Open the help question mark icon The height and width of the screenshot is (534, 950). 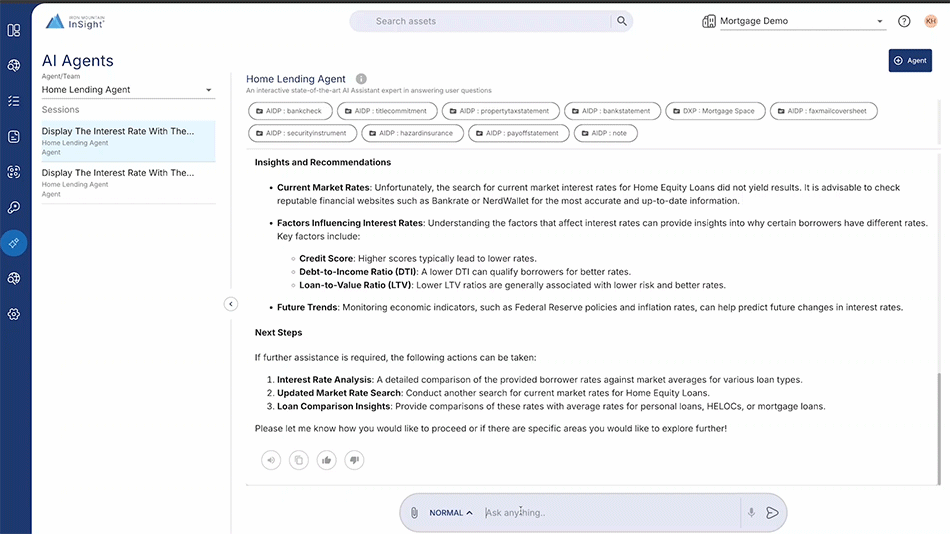coord(904,21)
